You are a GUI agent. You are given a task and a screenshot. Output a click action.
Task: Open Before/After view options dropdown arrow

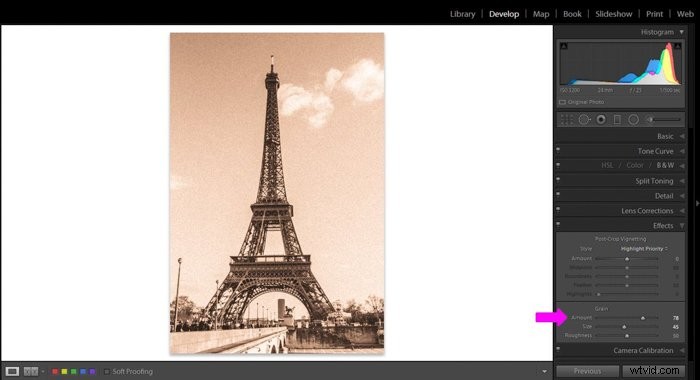click(43, 372)
